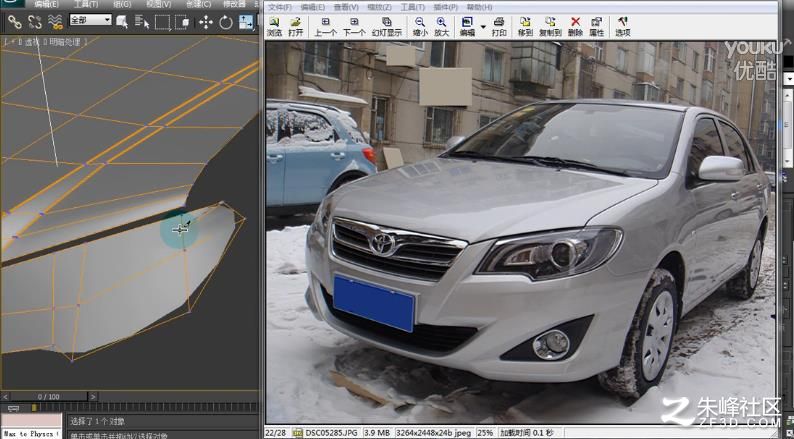
Task: Click the key mode icon left of track bar
Action: (13, 408)
